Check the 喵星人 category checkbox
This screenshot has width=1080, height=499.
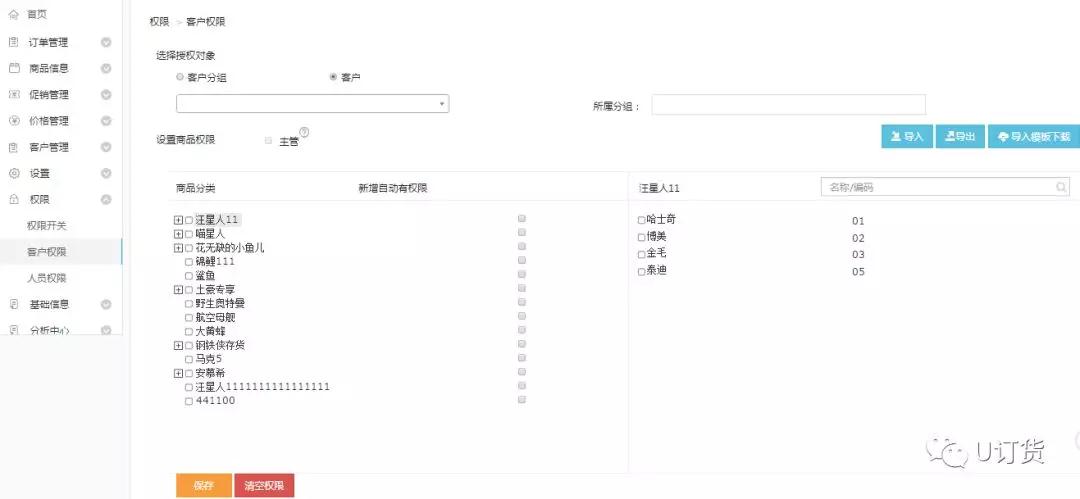189,234
